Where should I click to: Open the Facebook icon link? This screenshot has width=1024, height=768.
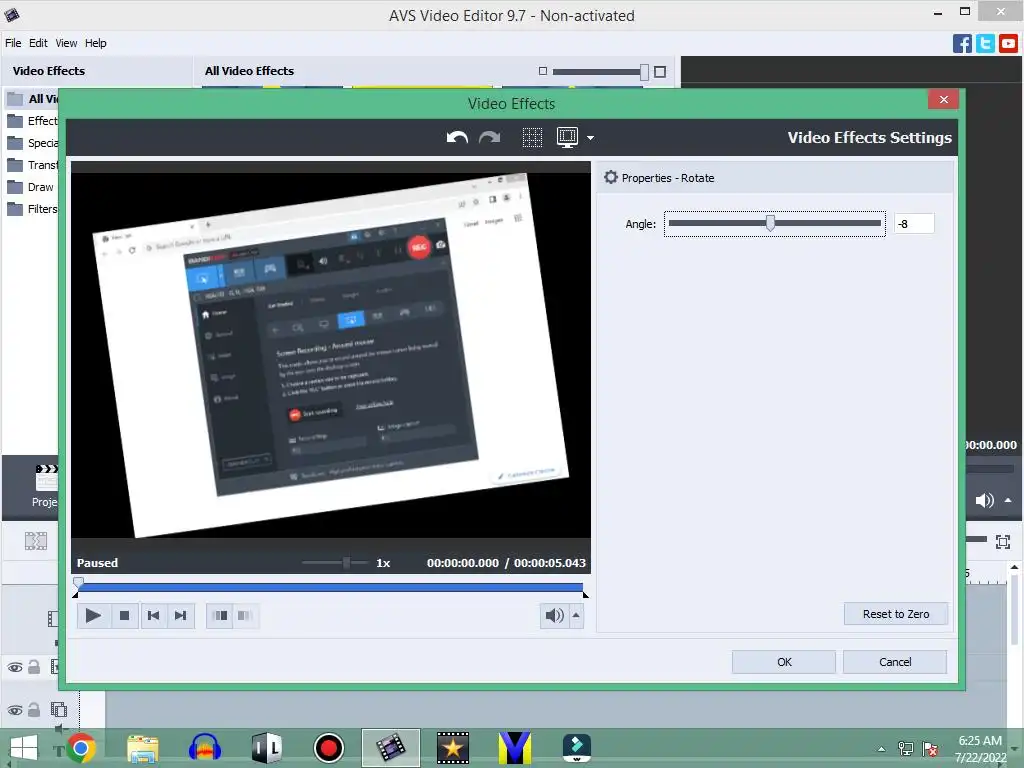pos(962,44)
